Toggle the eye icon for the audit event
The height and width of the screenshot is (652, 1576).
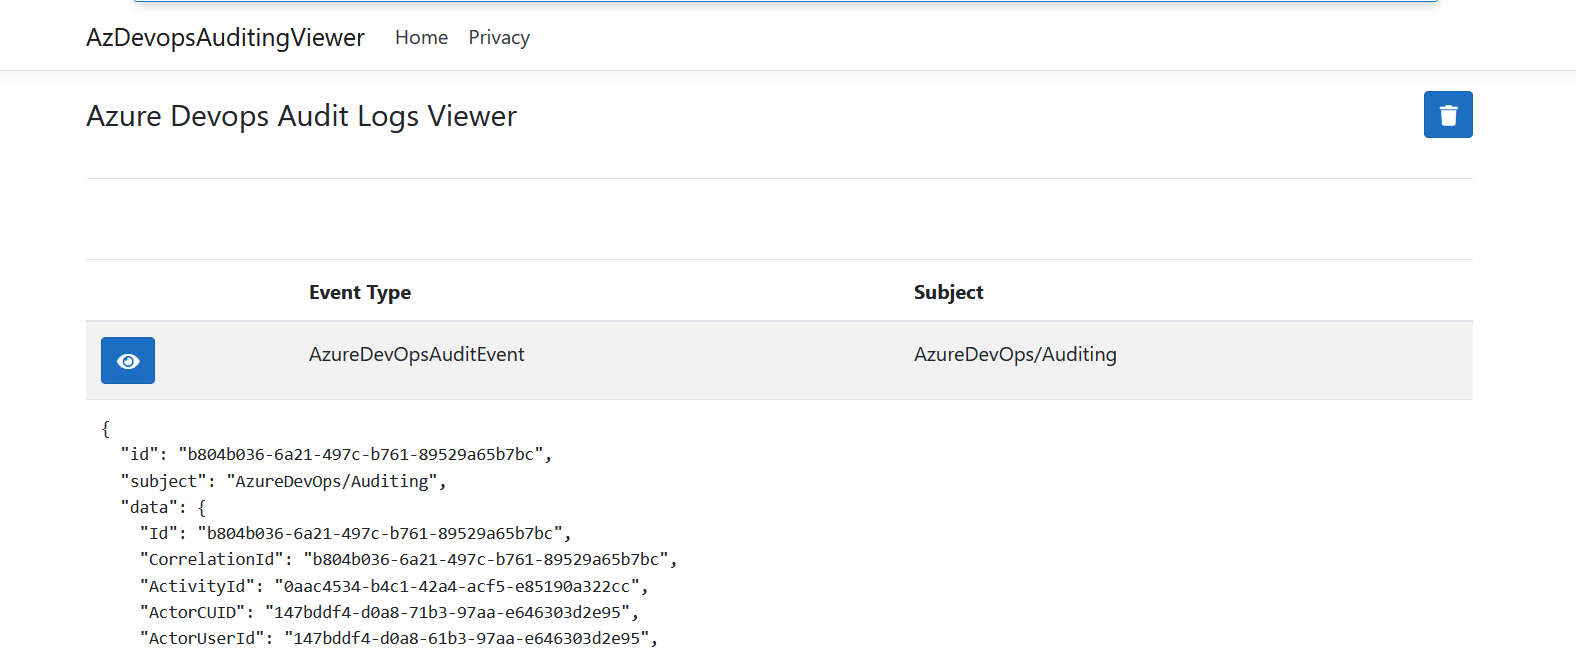[x=128, y=361]
